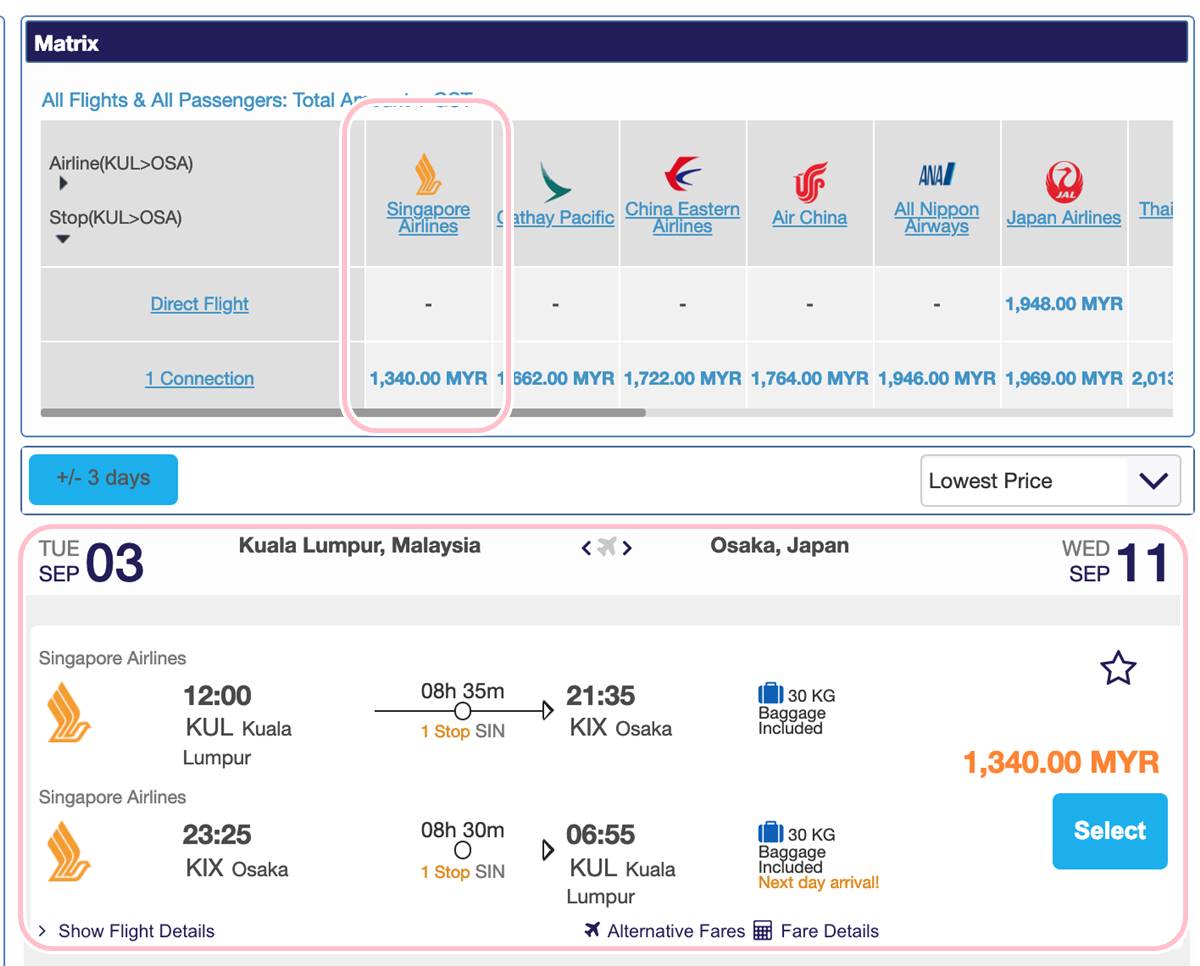Open the Singapore Airlines link in matrix
Viewport: 1200px width, 966px height.
click(x=429, y=218)
